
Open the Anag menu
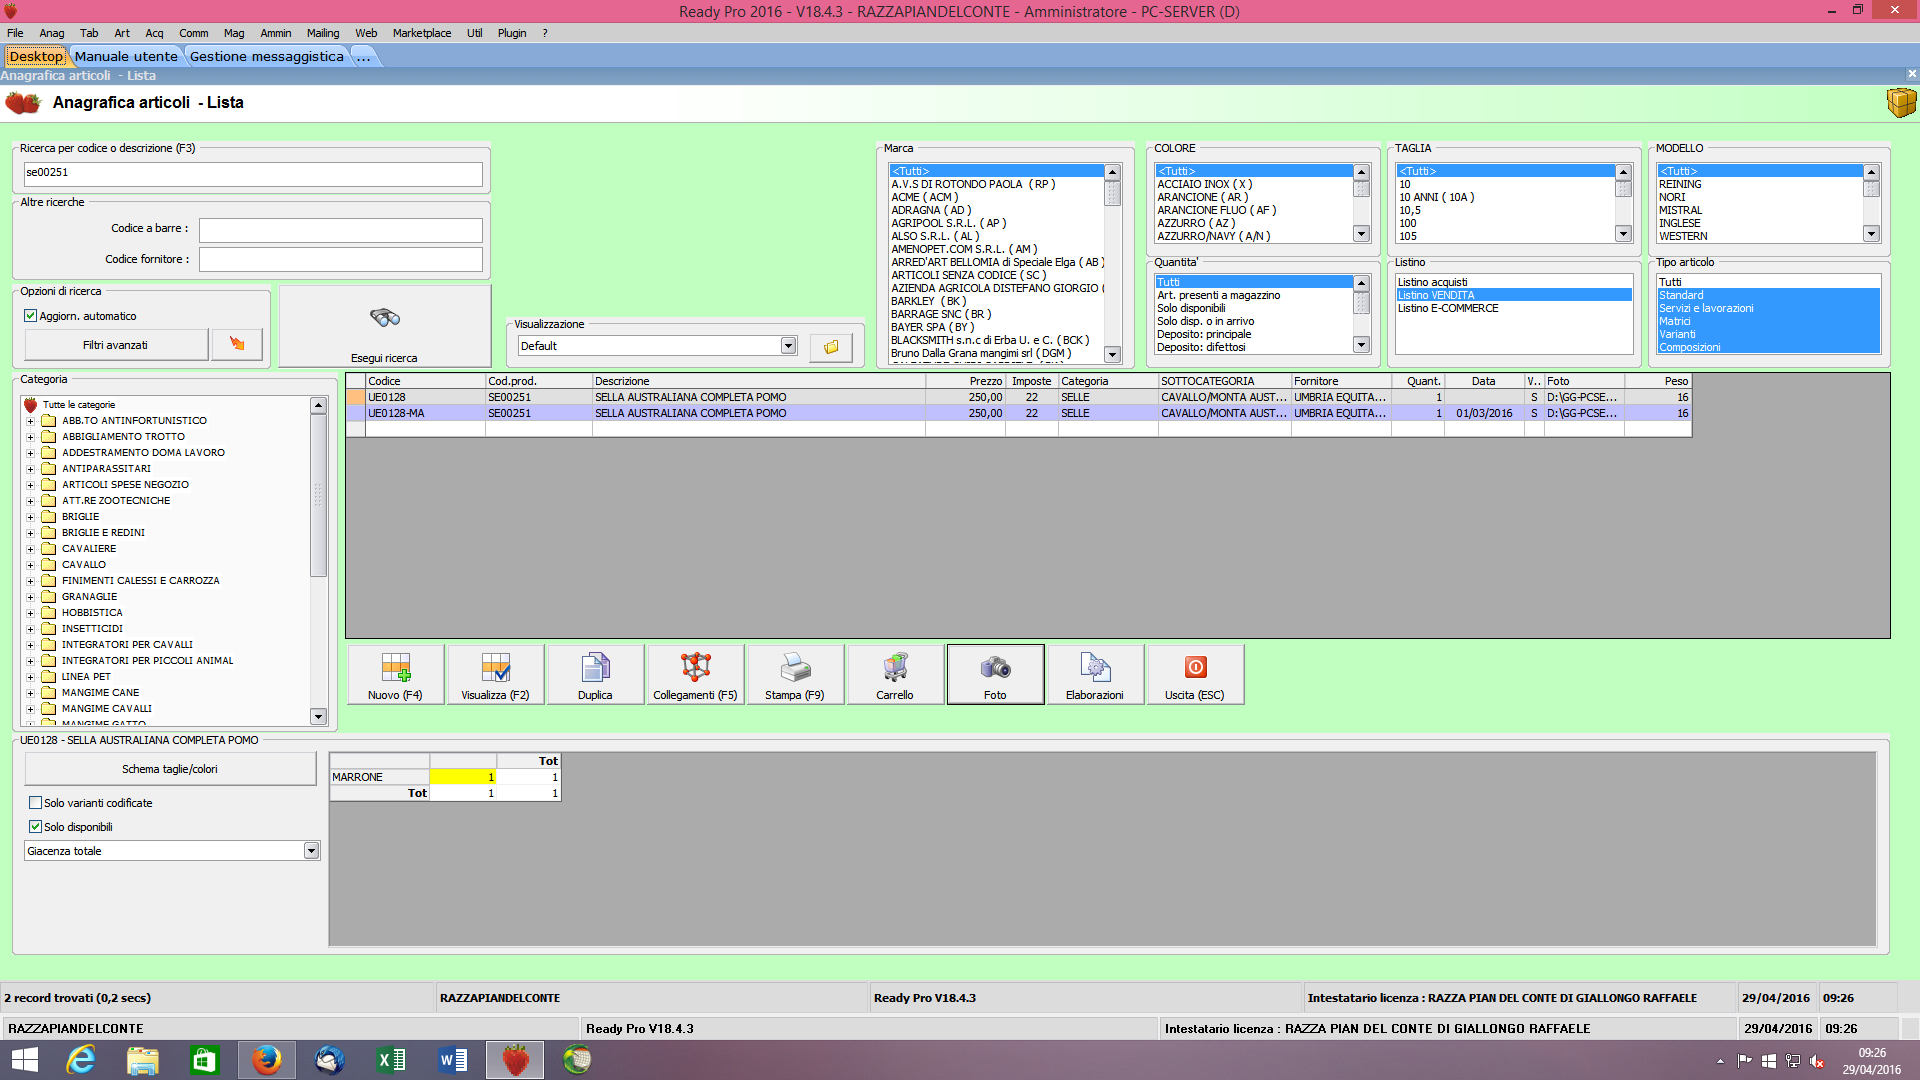(x=52, y=33)
